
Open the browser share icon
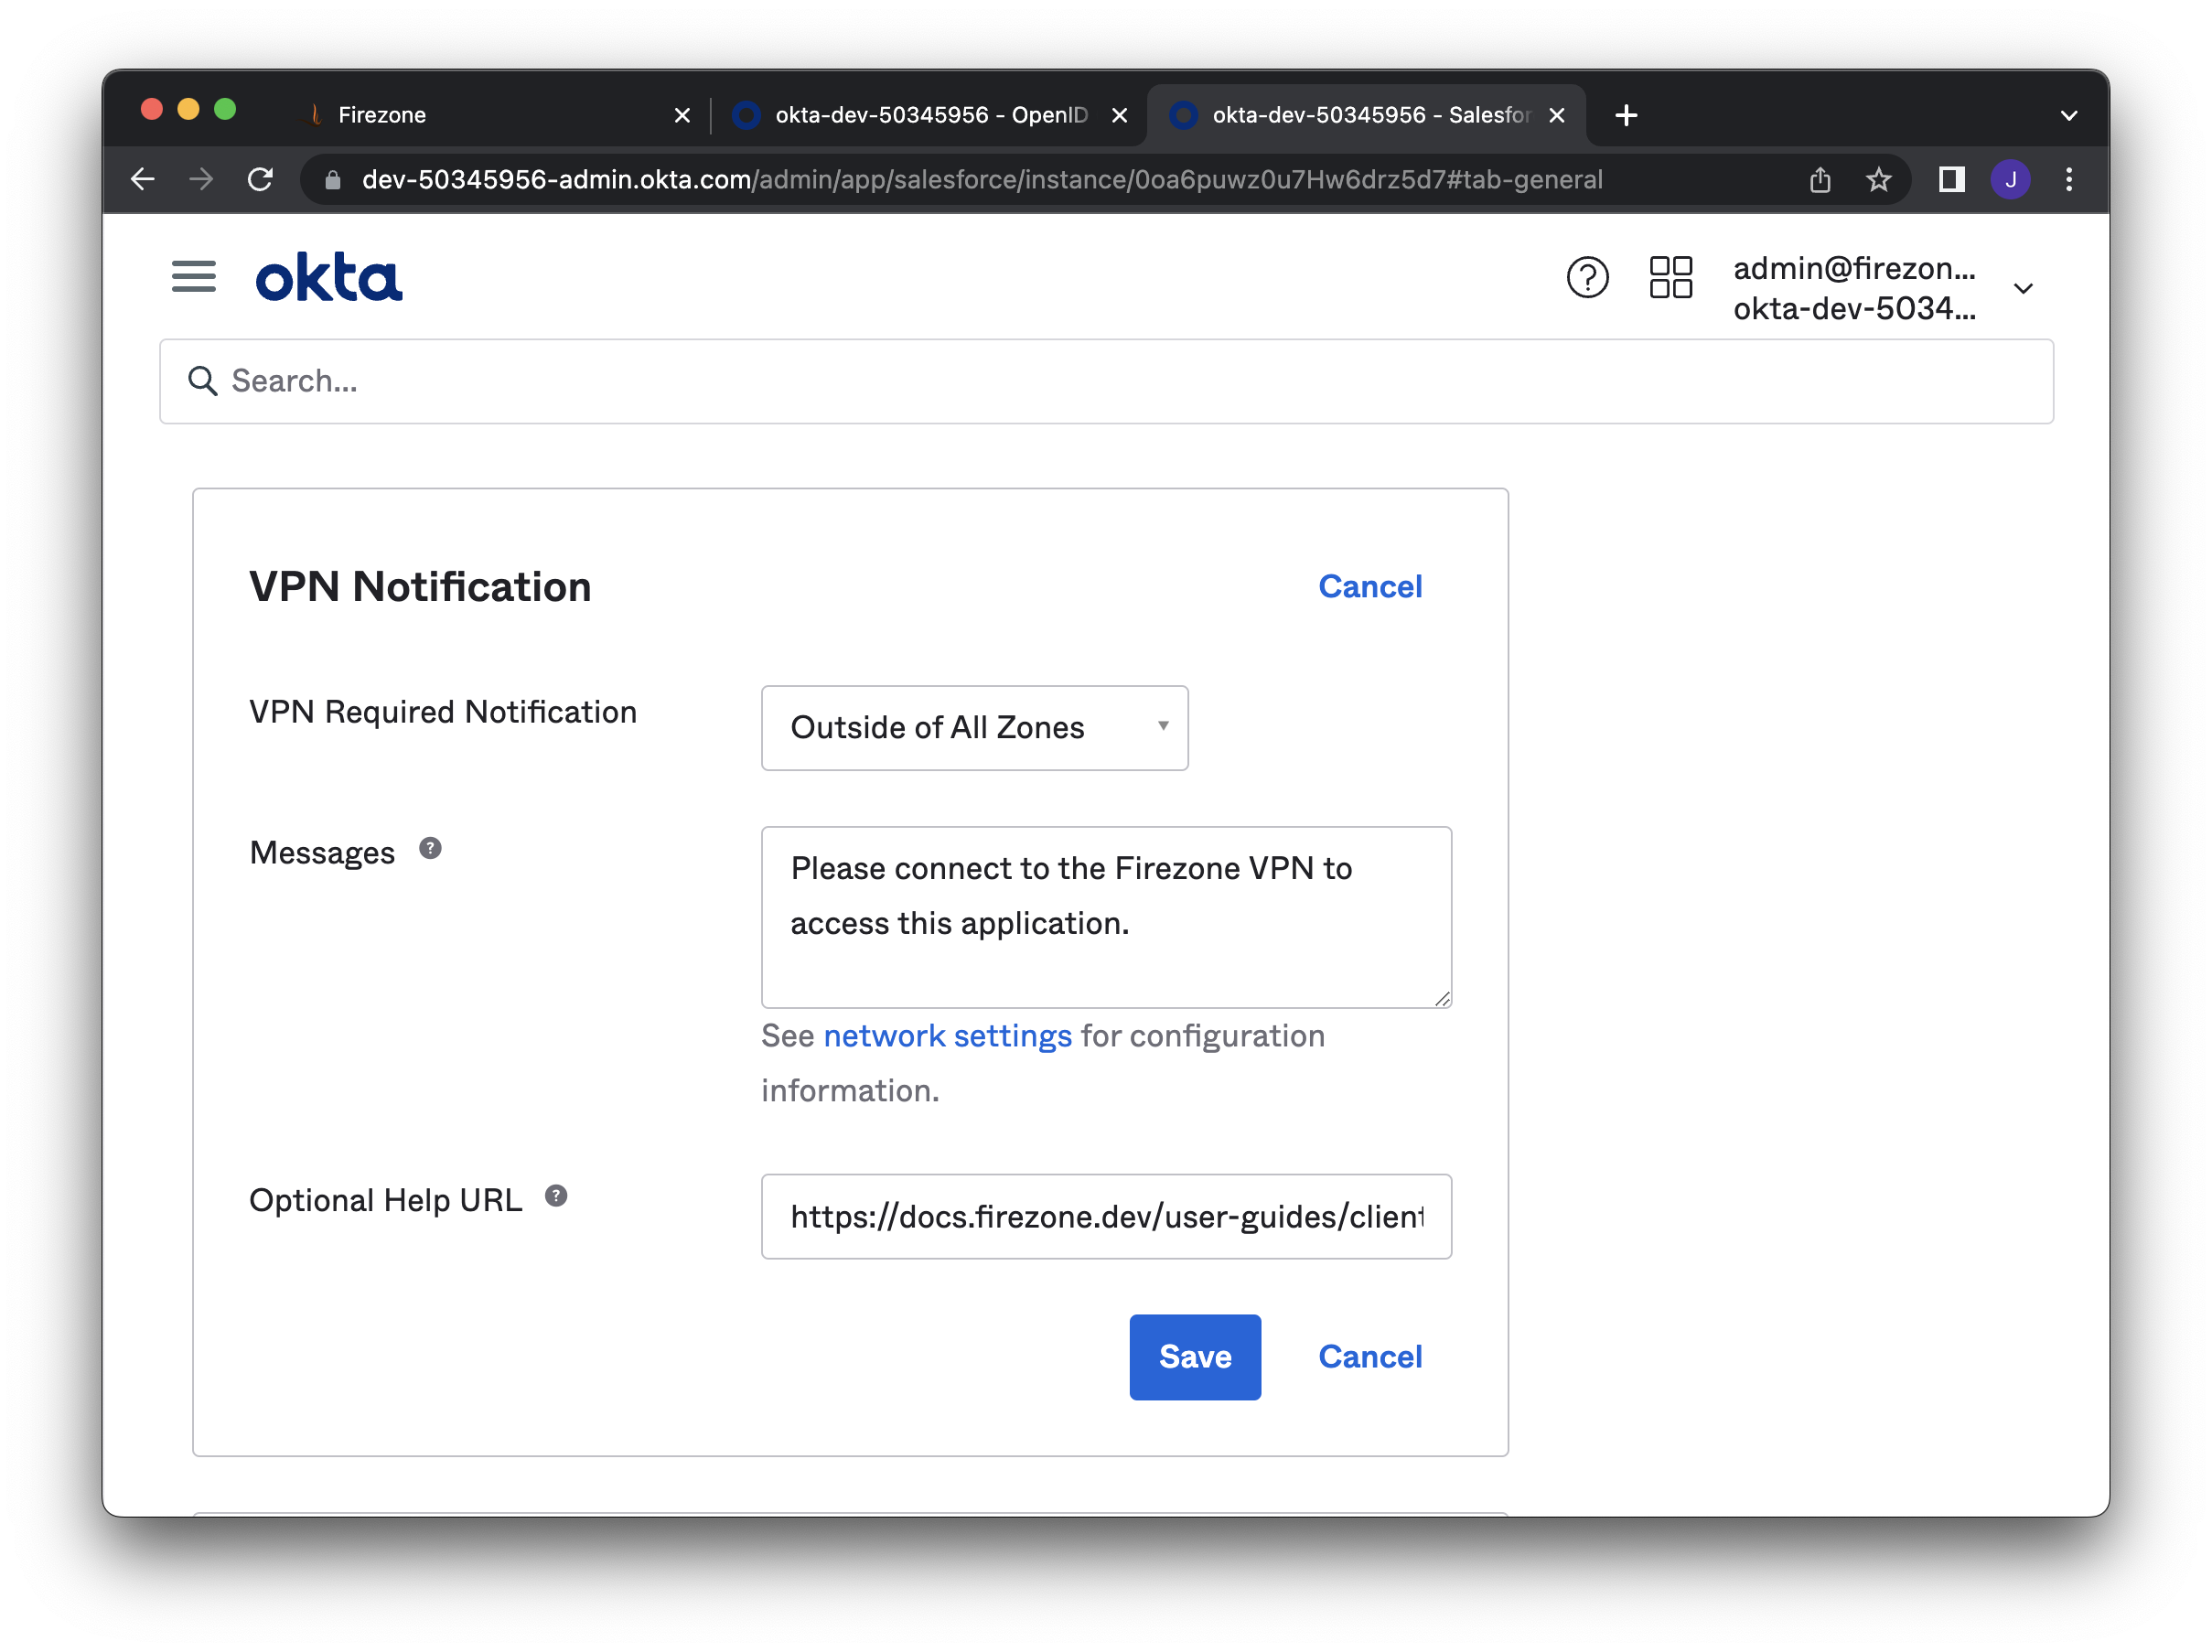point(1819,180)
